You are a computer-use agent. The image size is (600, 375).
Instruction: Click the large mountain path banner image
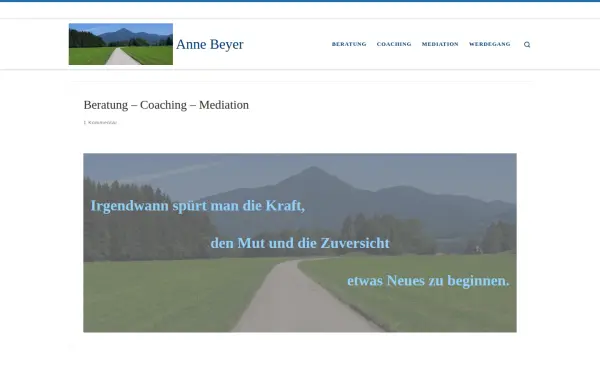[x=300, y=243]
